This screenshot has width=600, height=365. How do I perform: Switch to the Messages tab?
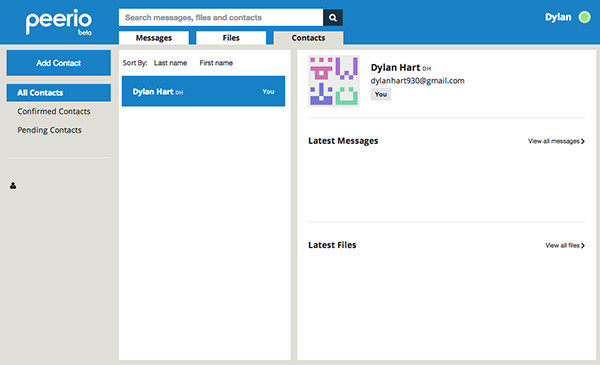(154, 38)
